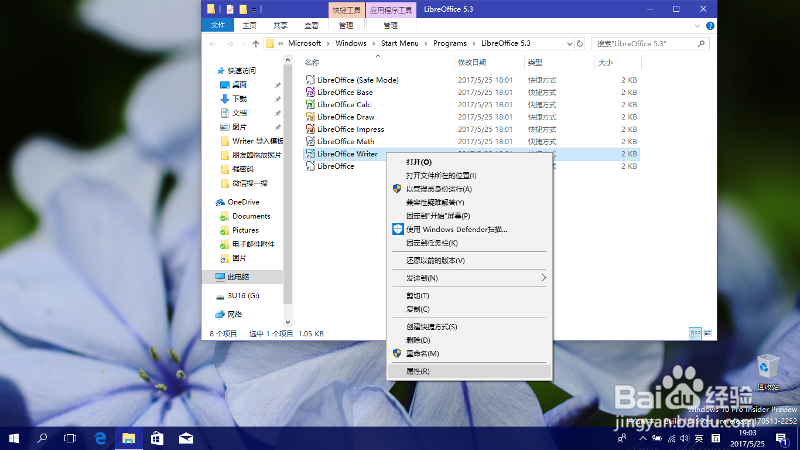This screenshot has width=800, height=450.
Task: Click the Explorer help question-mark icon
Action: [710, 26]
